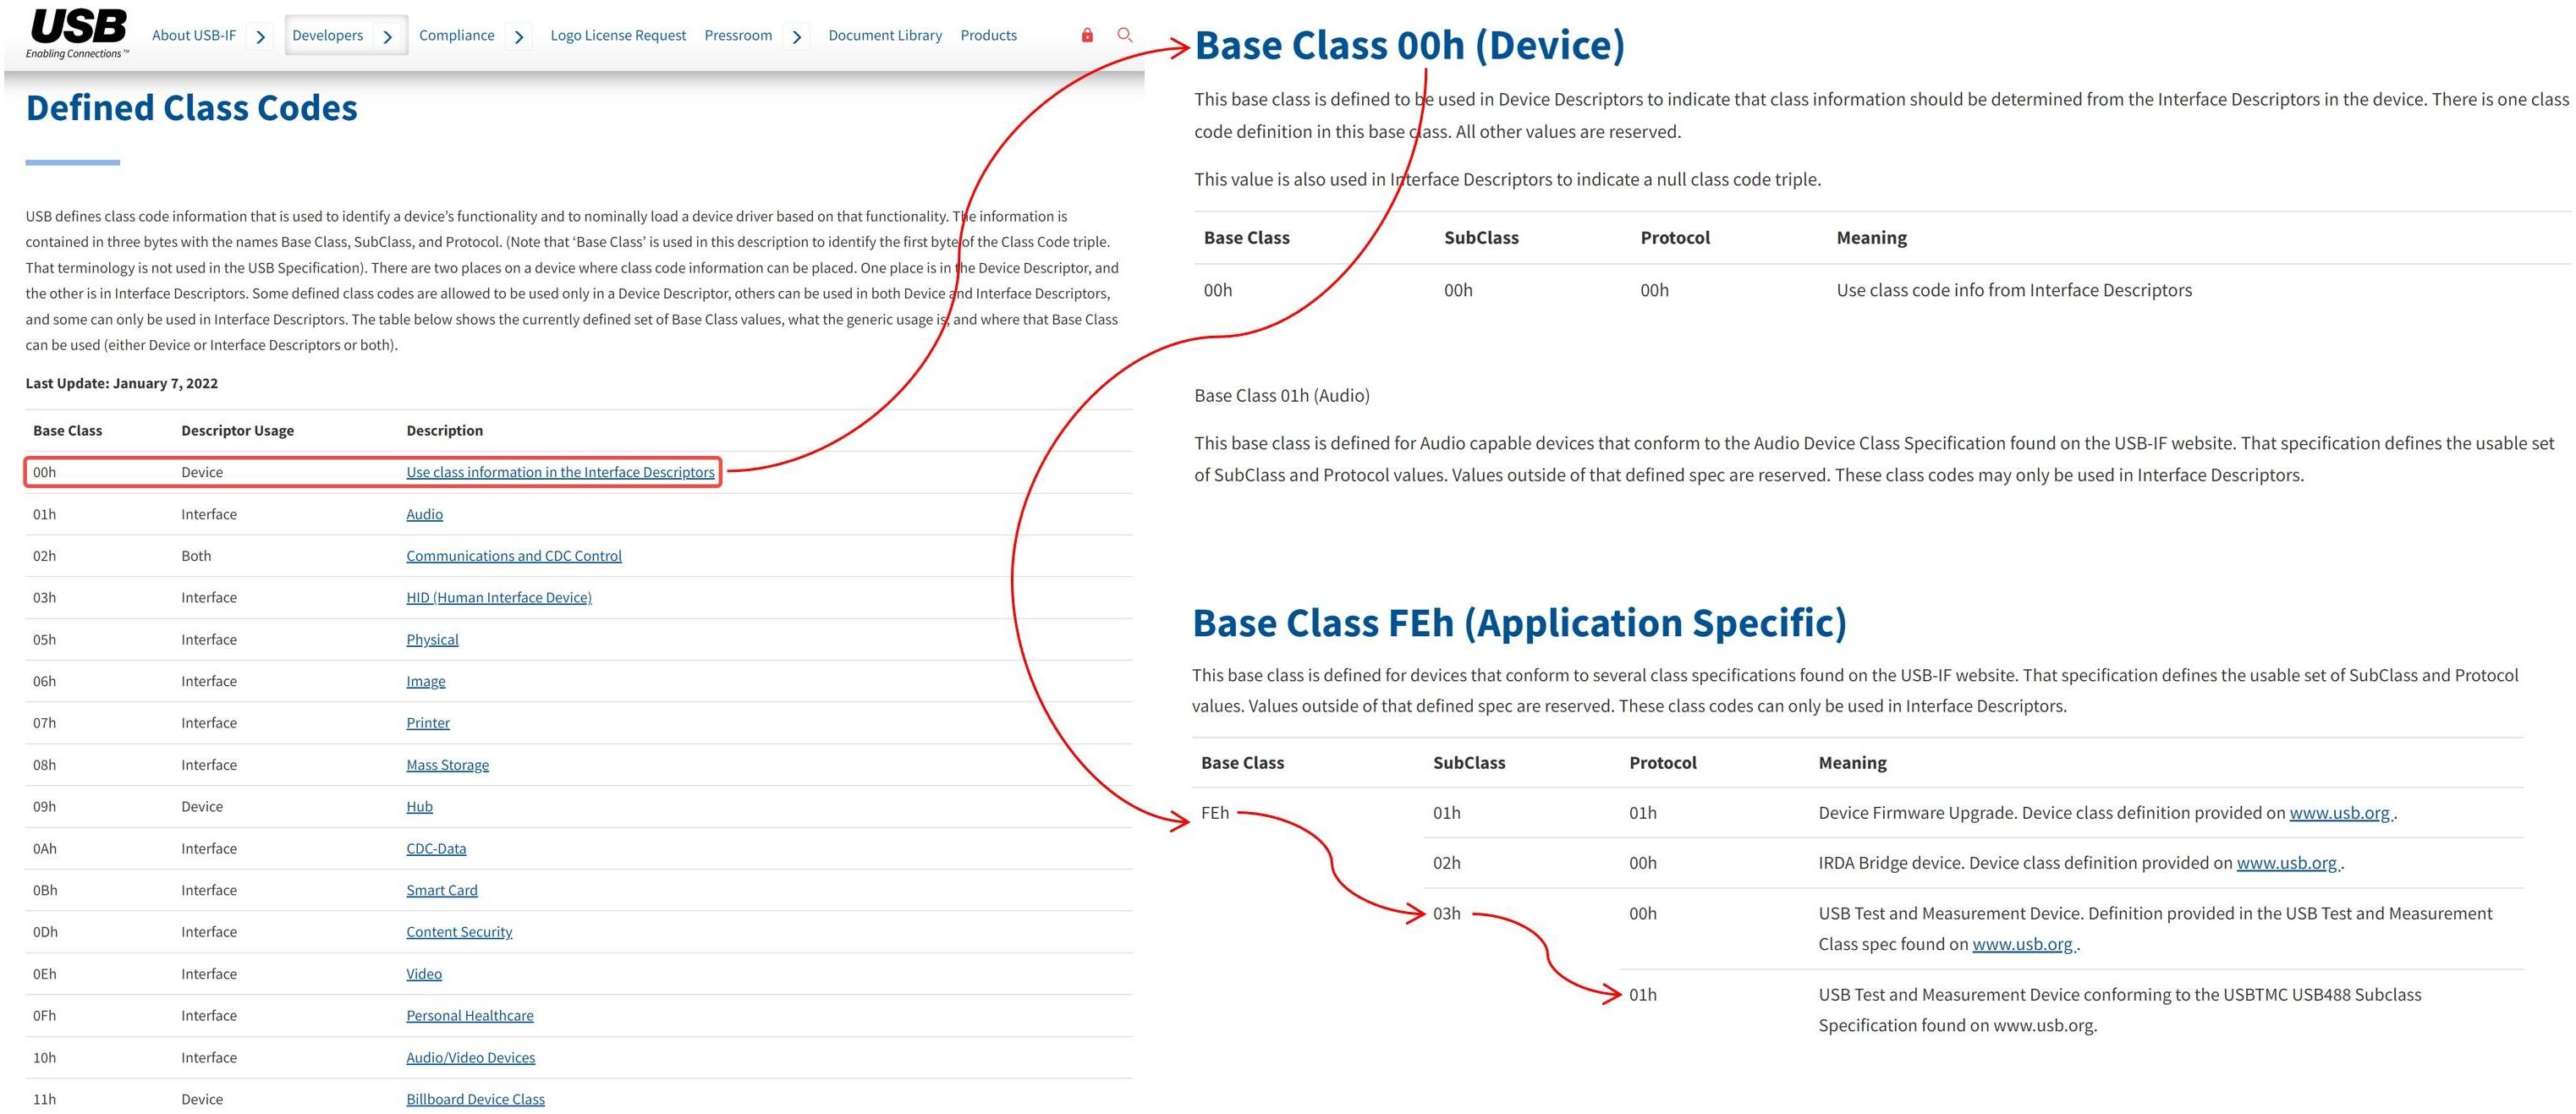Open Use class information in Interface Descriptors link
This screenshot has height=1114, width=2576.
point(560,472)
